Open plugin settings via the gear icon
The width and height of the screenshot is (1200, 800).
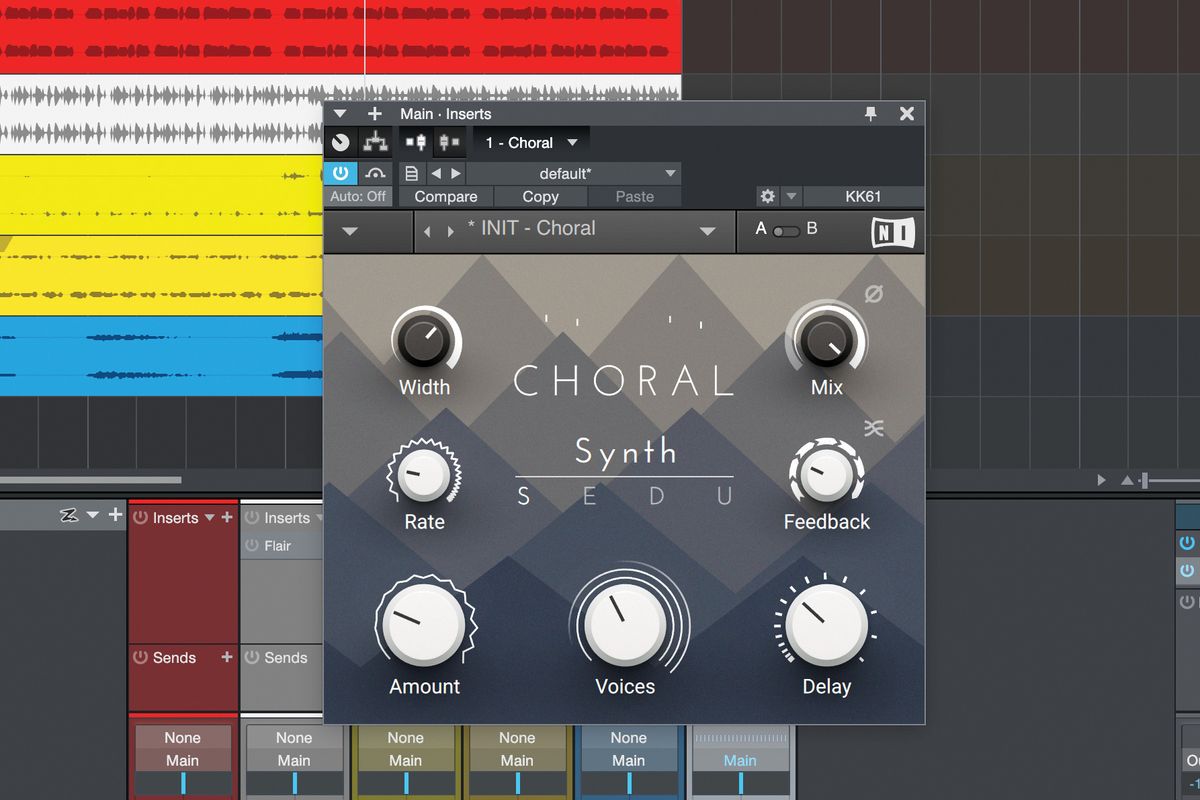766,196
